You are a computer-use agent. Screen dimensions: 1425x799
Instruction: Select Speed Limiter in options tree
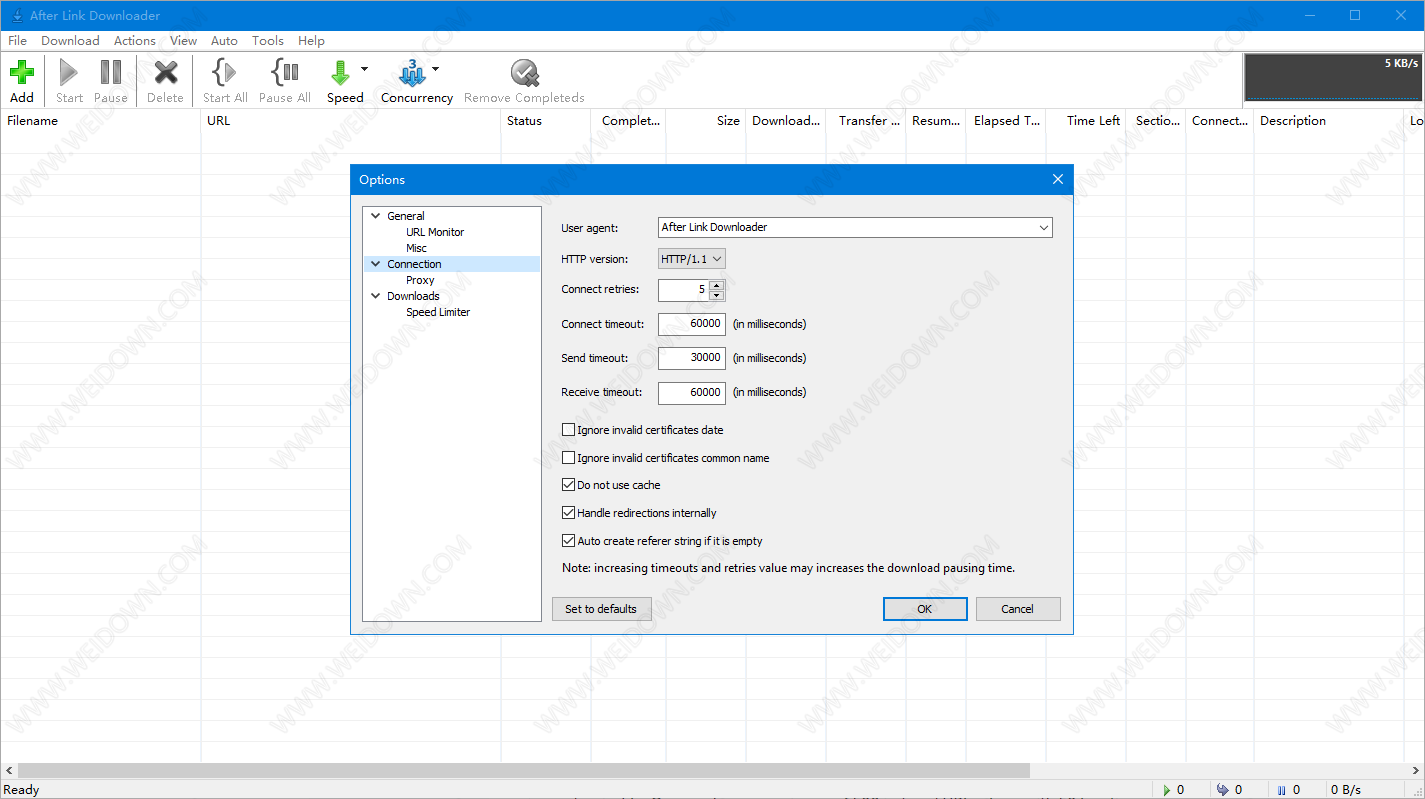tap(438, 312)
